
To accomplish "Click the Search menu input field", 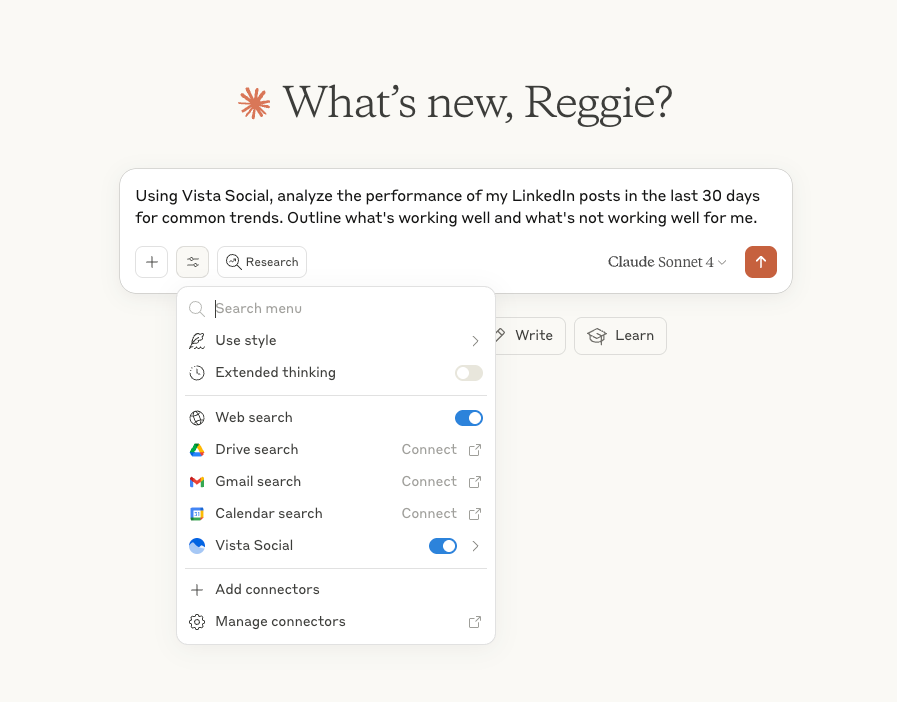I will click(300, 308).
